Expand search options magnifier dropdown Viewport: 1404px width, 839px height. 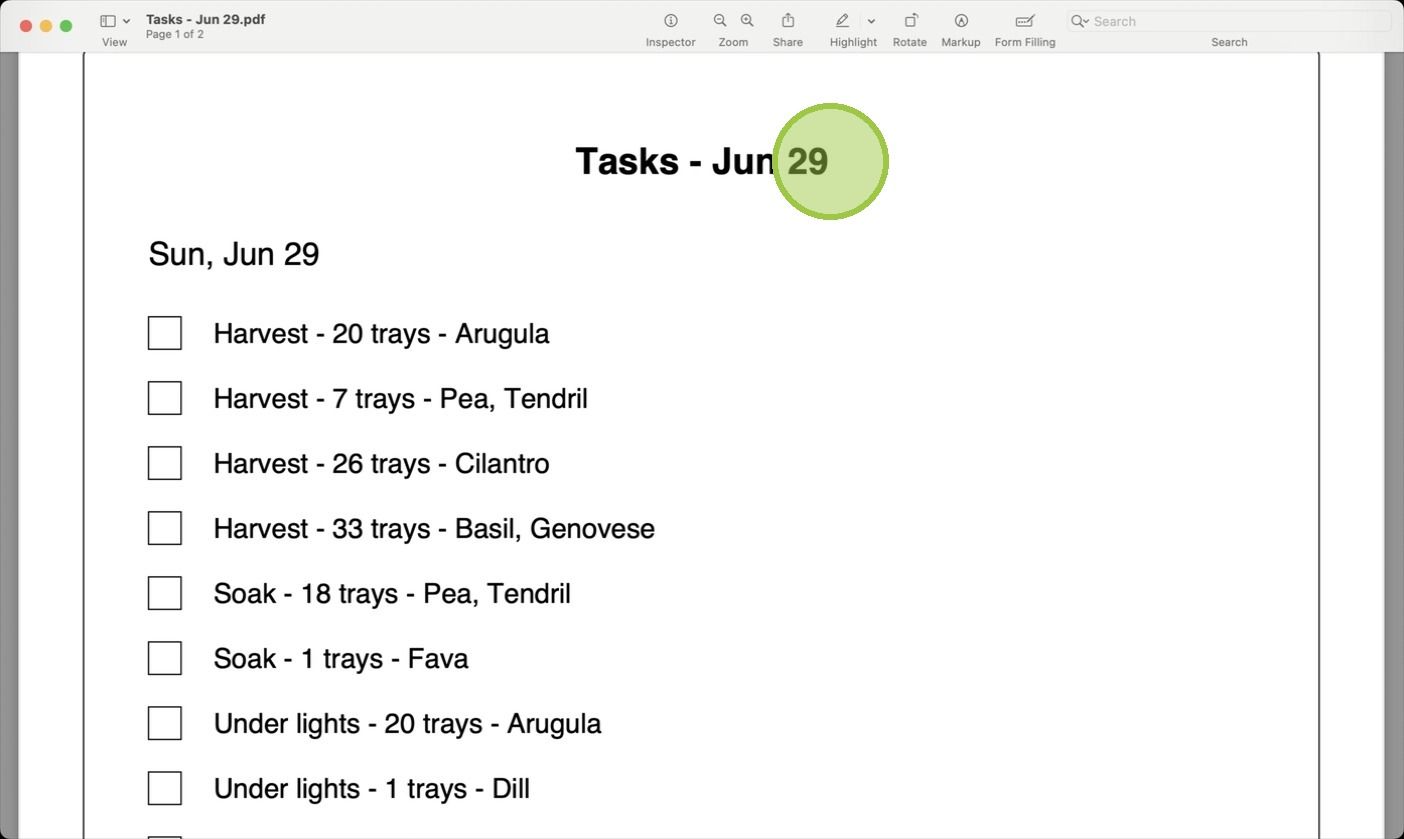1080,21
